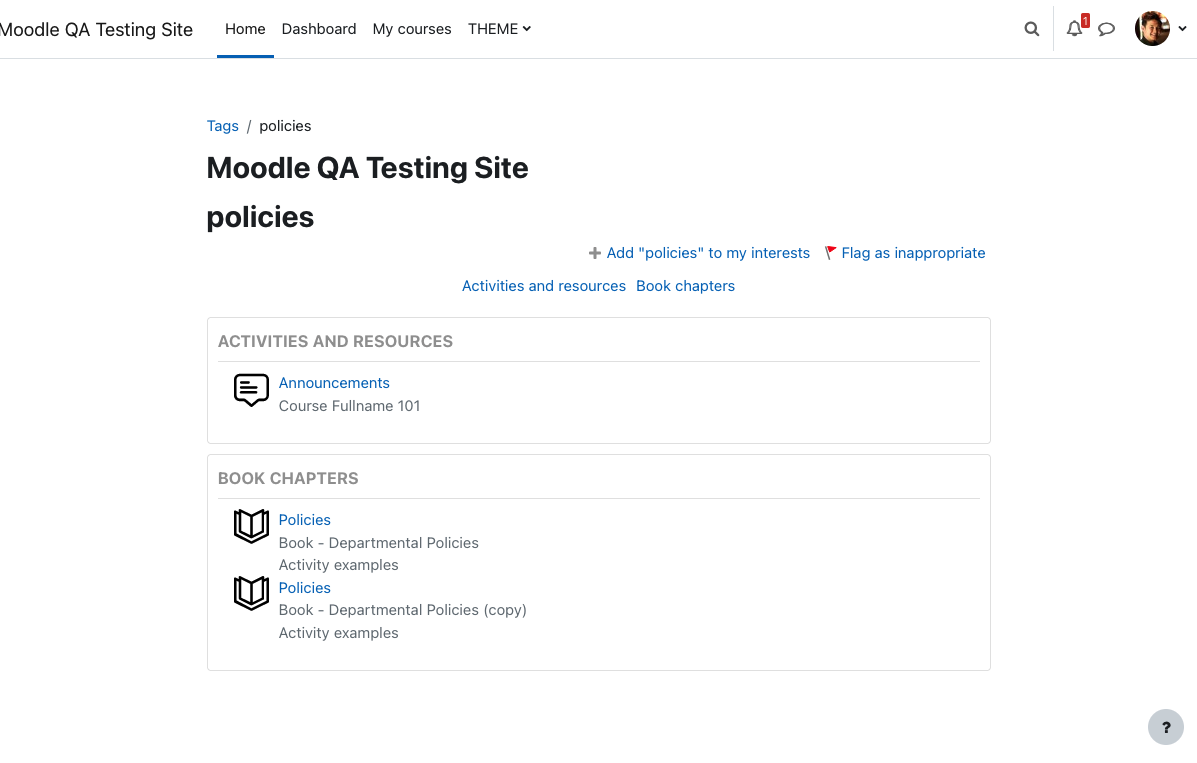
Task: Click the user profile avatar
Action: click(x=1152, y=28)
